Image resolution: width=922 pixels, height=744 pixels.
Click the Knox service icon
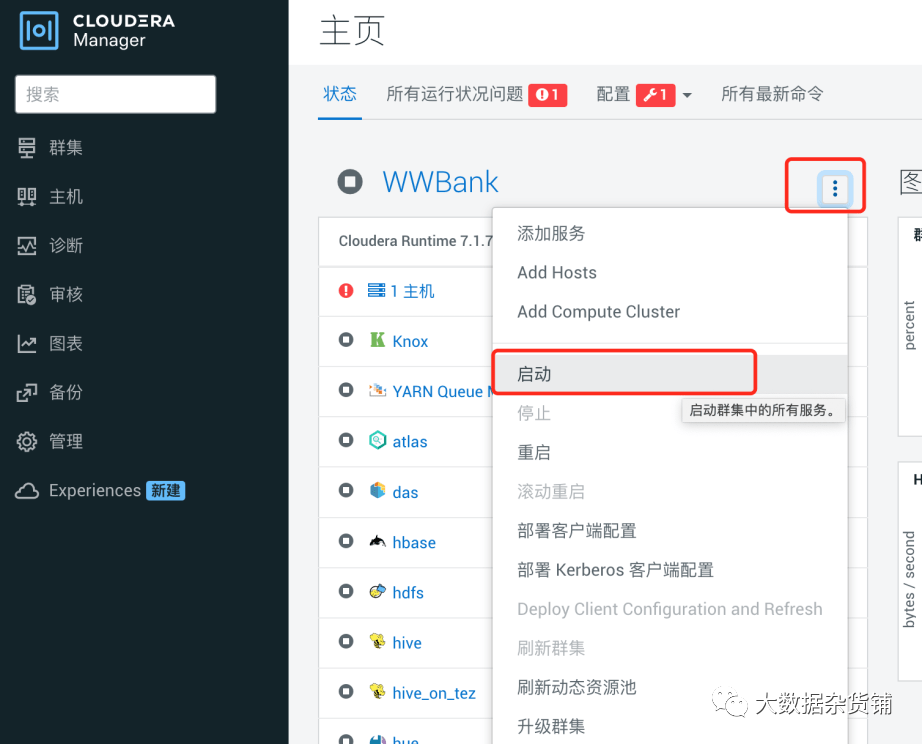378,340
